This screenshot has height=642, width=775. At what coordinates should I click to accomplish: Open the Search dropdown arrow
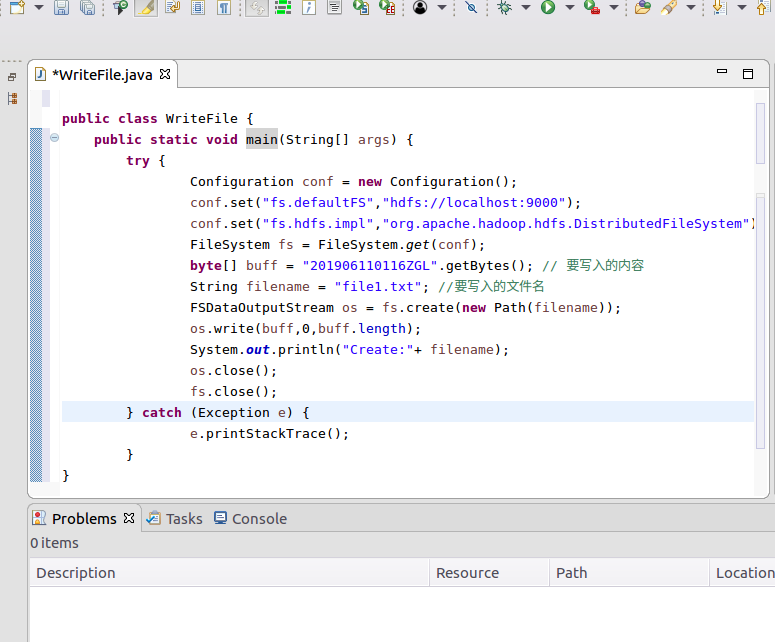691,7
